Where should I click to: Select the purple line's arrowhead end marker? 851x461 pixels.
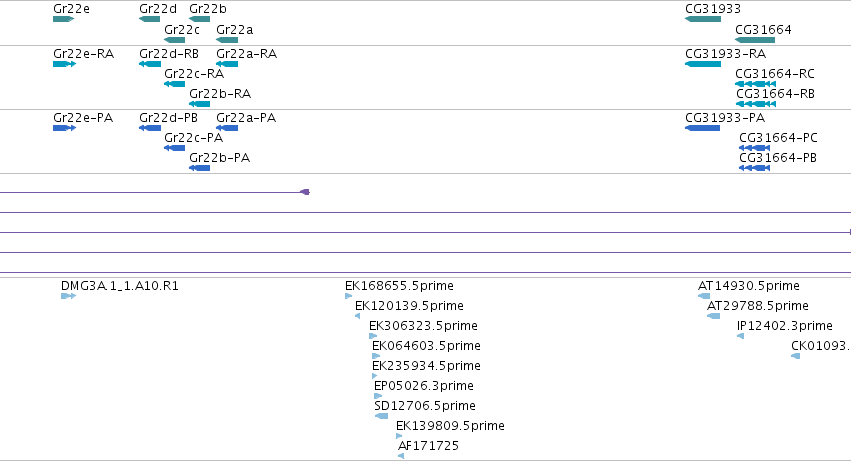coord(305,192)
